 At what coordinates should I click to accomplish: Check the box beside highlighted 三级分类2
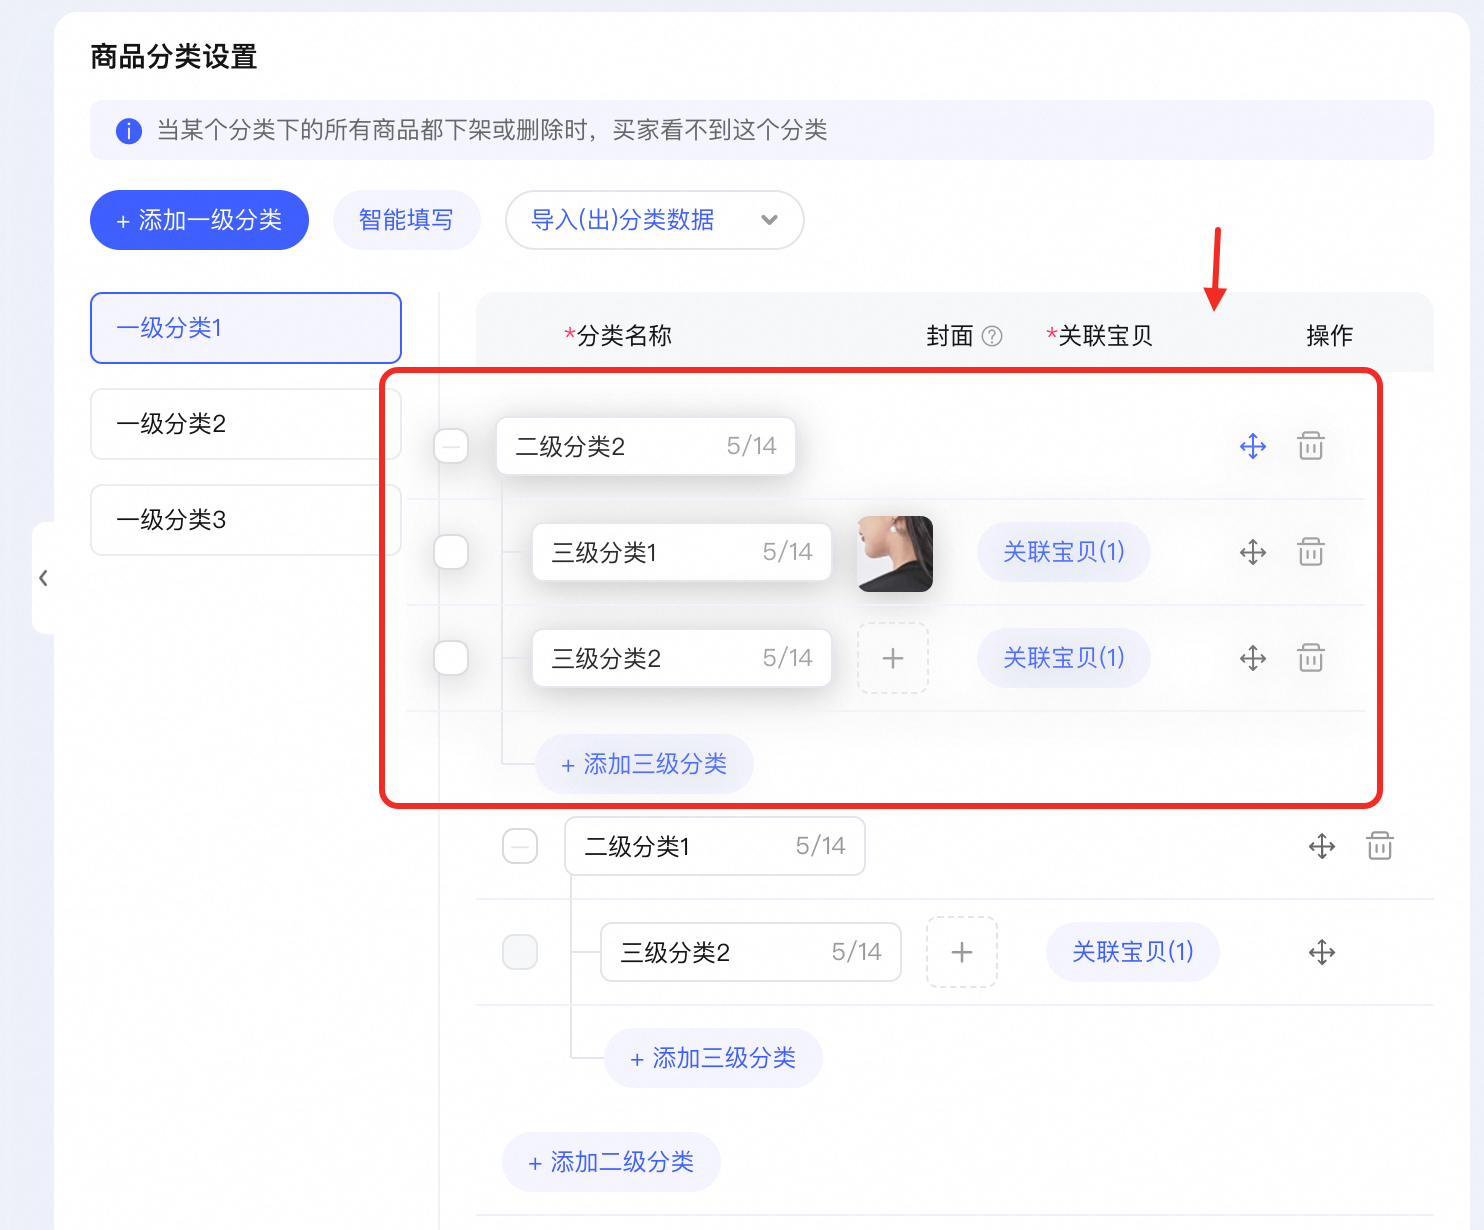click(451, 658)
